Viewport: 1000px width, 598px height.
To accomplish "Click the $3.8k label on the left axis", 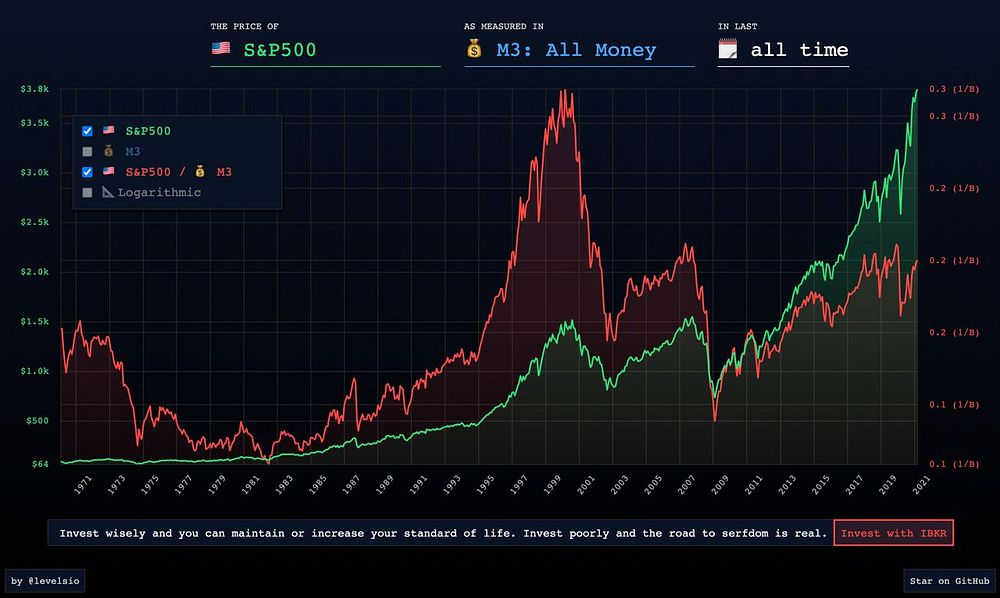I will [34, 89].
